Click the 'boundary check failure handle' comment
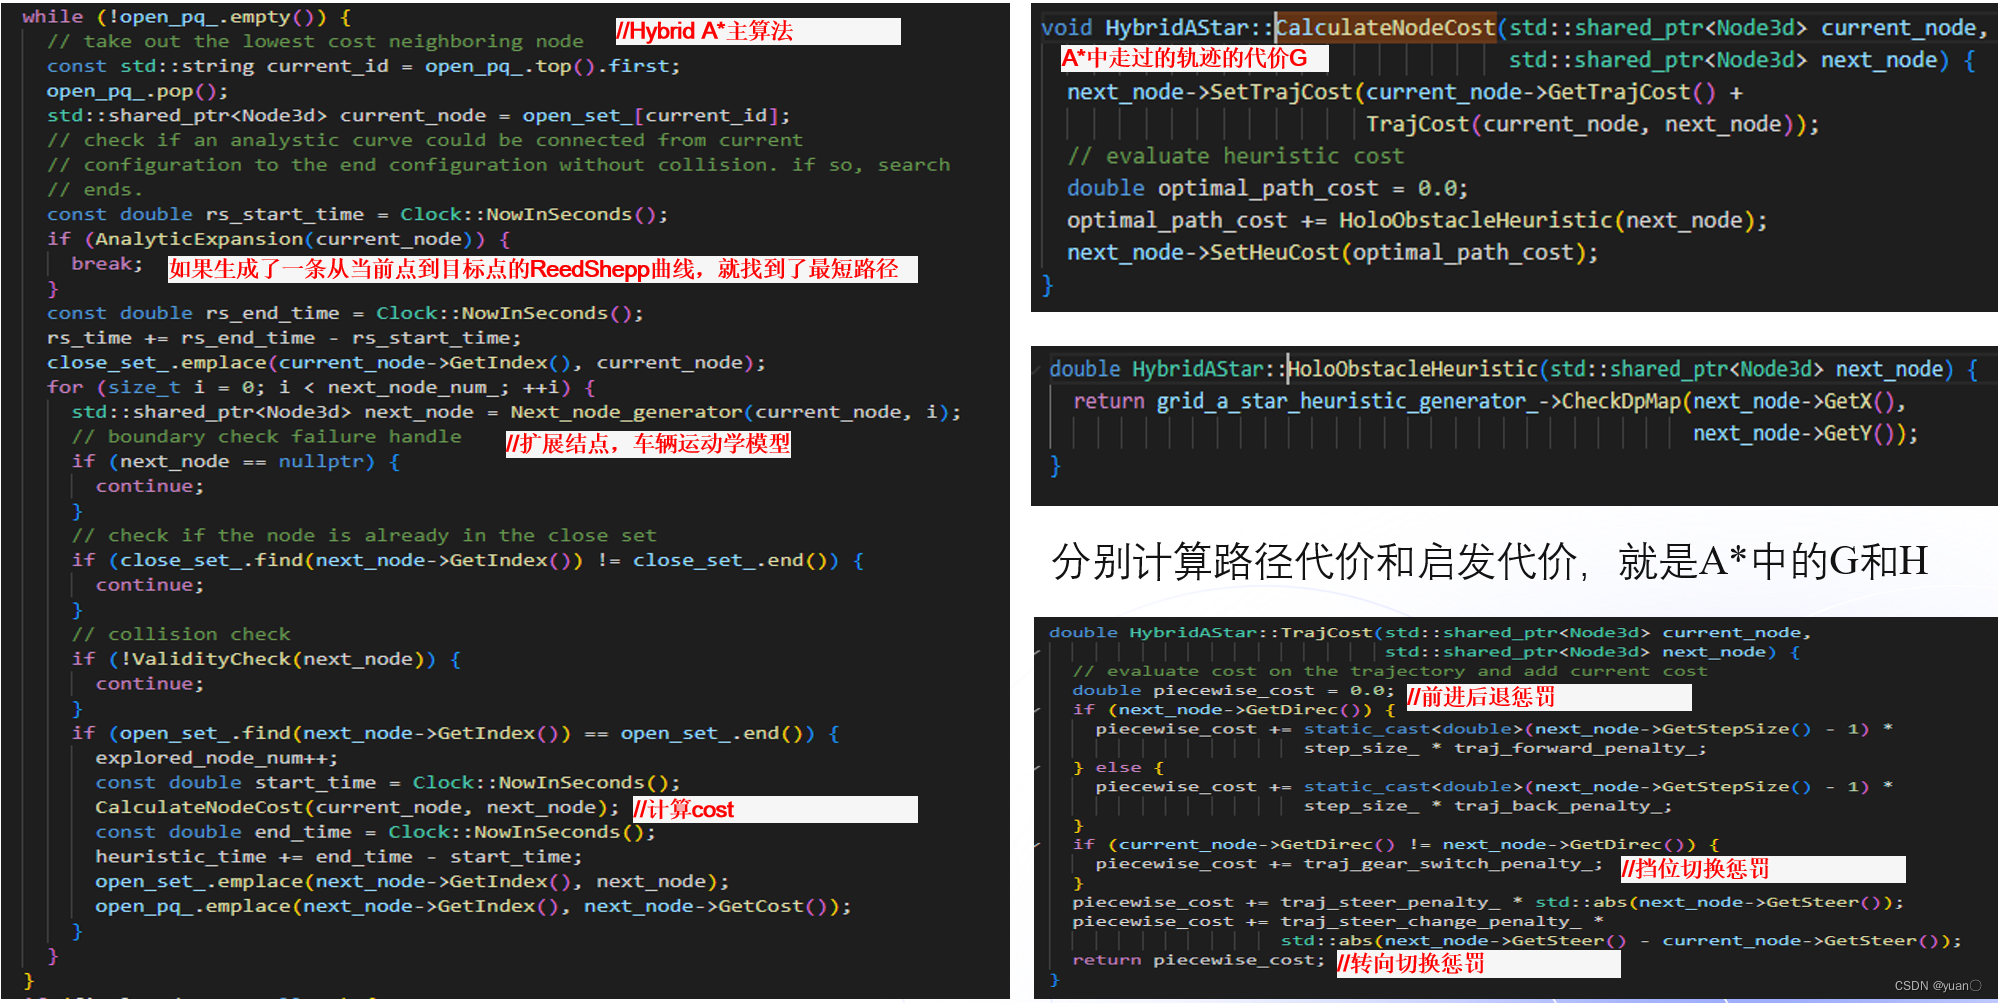Image resolution: width=1998 pixels, height=1003 pixels. click(267, 437)
